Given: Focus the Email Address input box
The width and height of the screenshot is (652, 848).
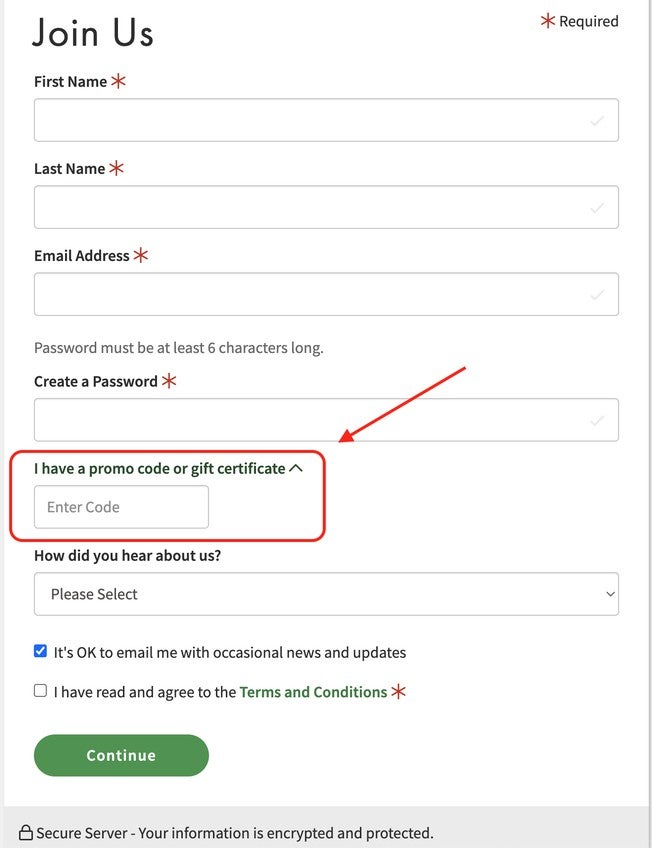Looking at the screenshot, I should (x=310, y=294).
